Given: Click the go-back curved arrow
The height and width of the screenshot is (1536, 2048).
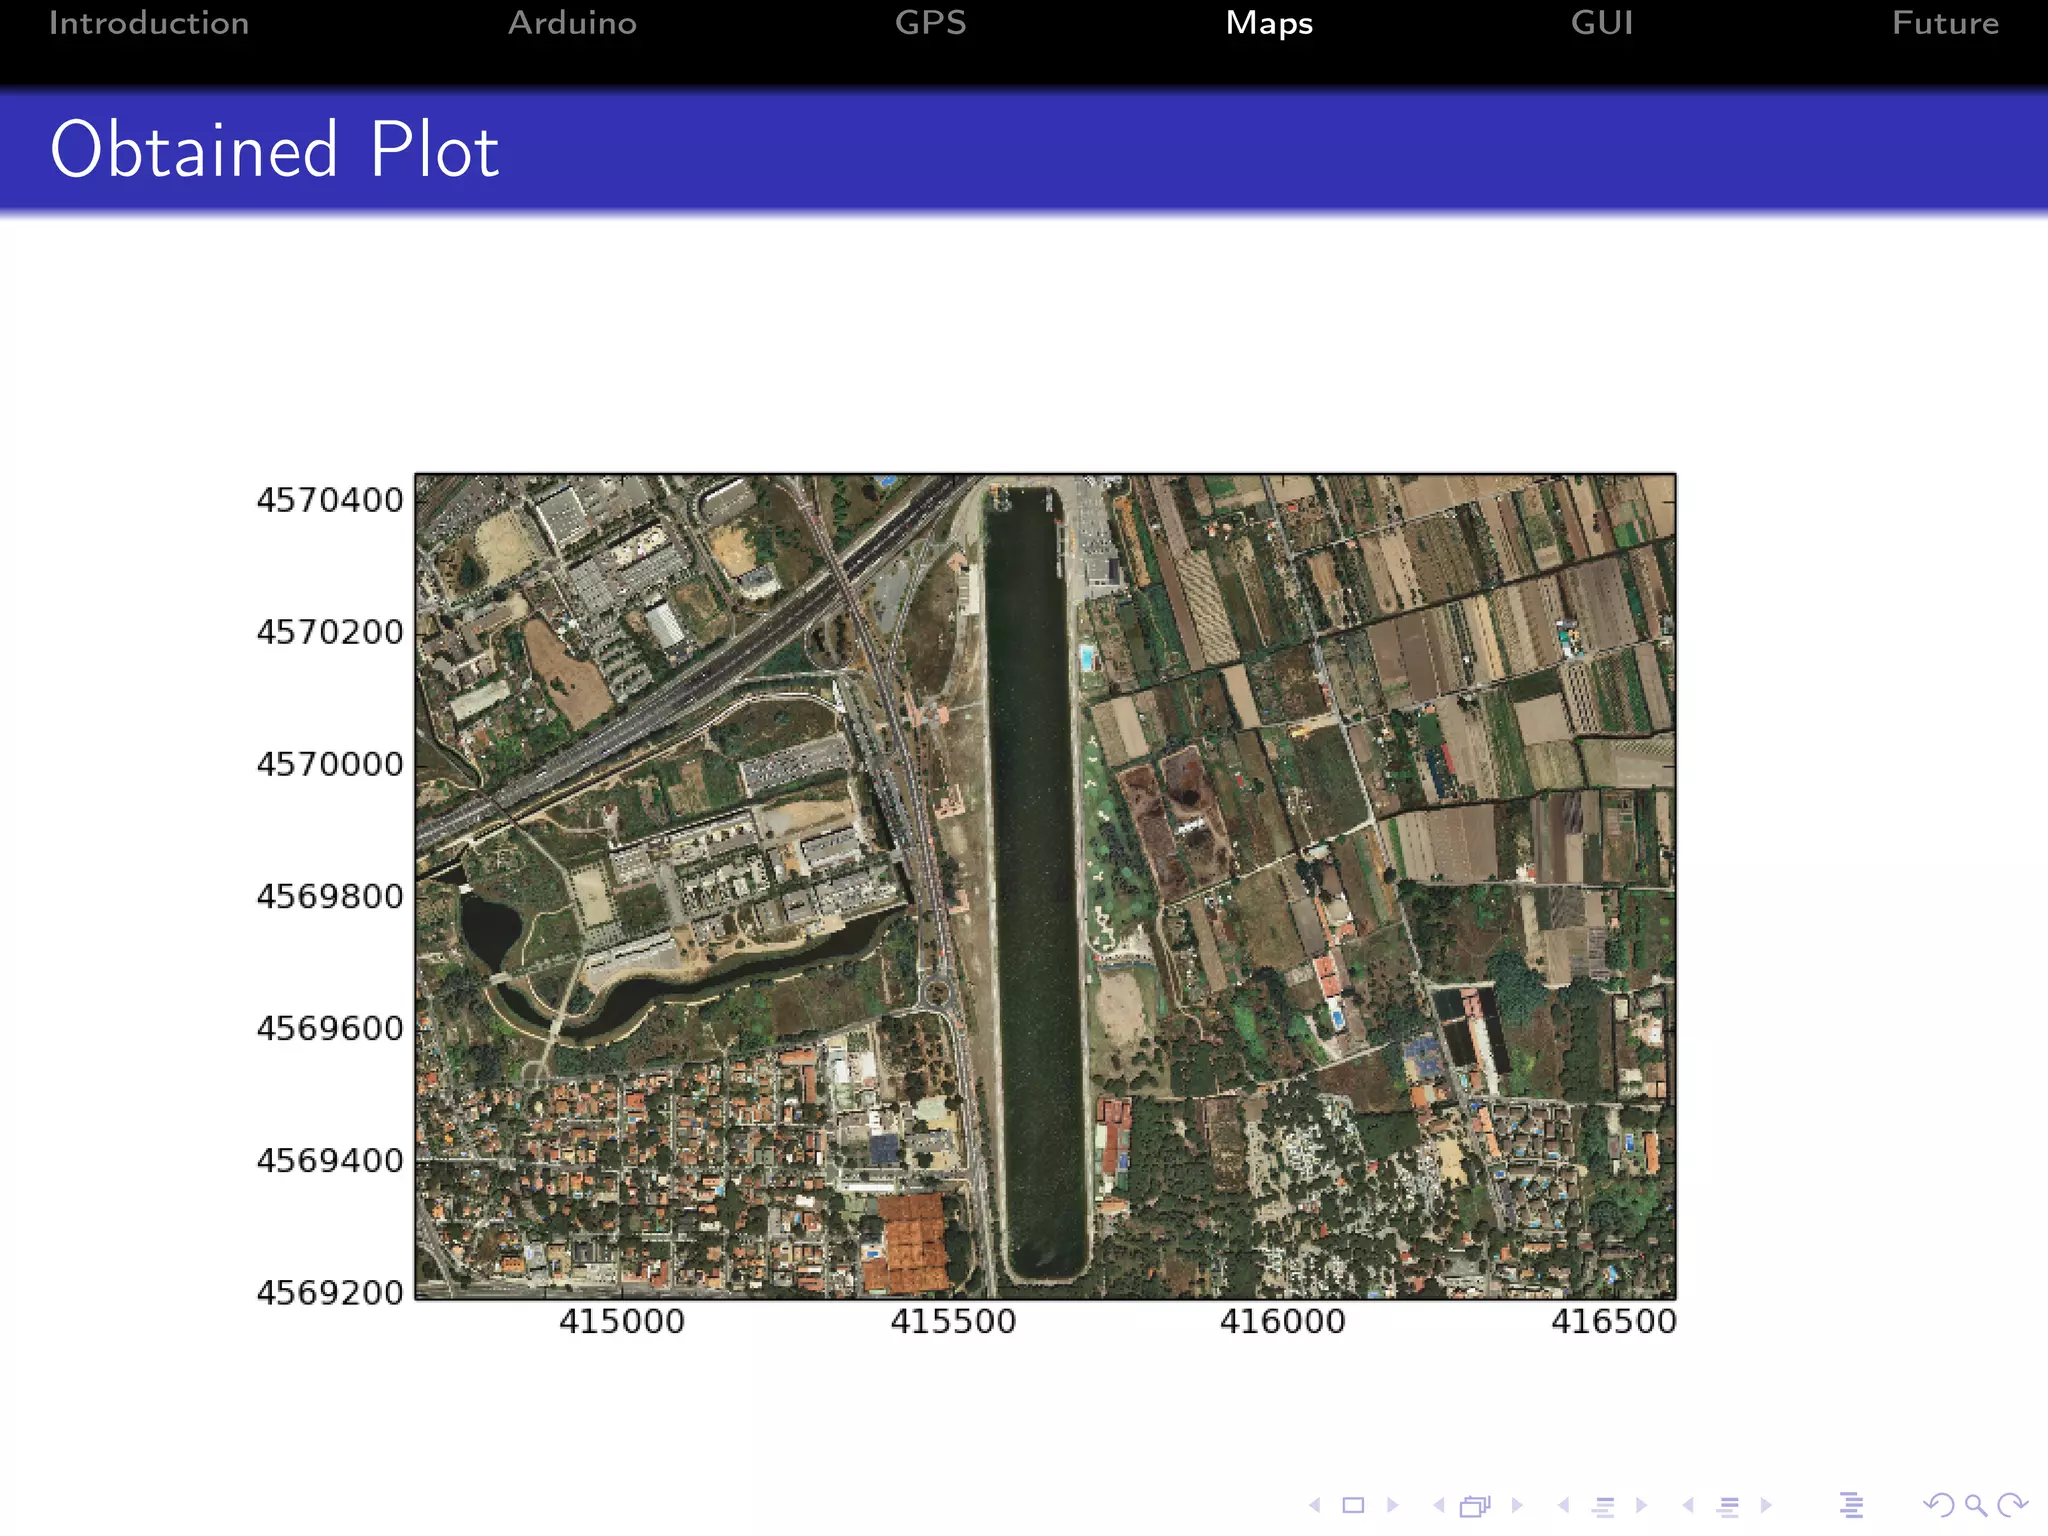Looking at the screenshot, I should pyautogui.click(x=1939, y=1505).
